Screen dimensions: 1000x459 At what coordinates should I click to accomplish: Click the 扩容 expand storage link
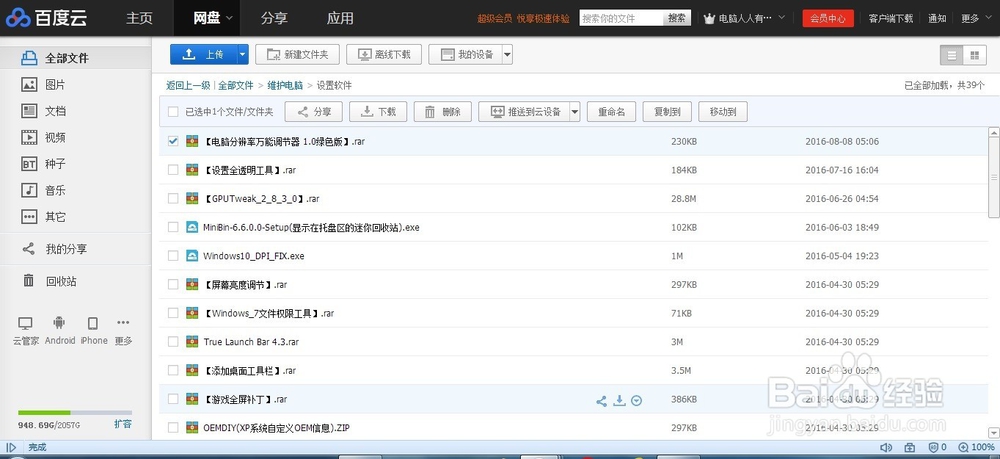(x=123, y=424)
